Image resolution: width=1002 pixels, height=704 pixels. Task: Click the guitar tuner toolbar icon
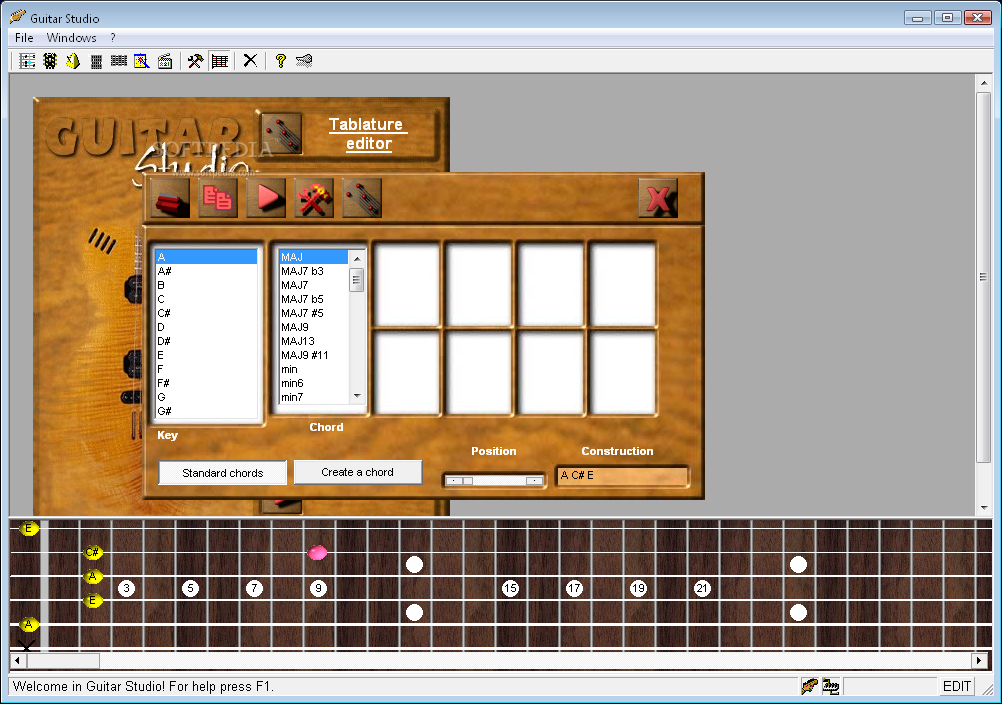[50, 61]
